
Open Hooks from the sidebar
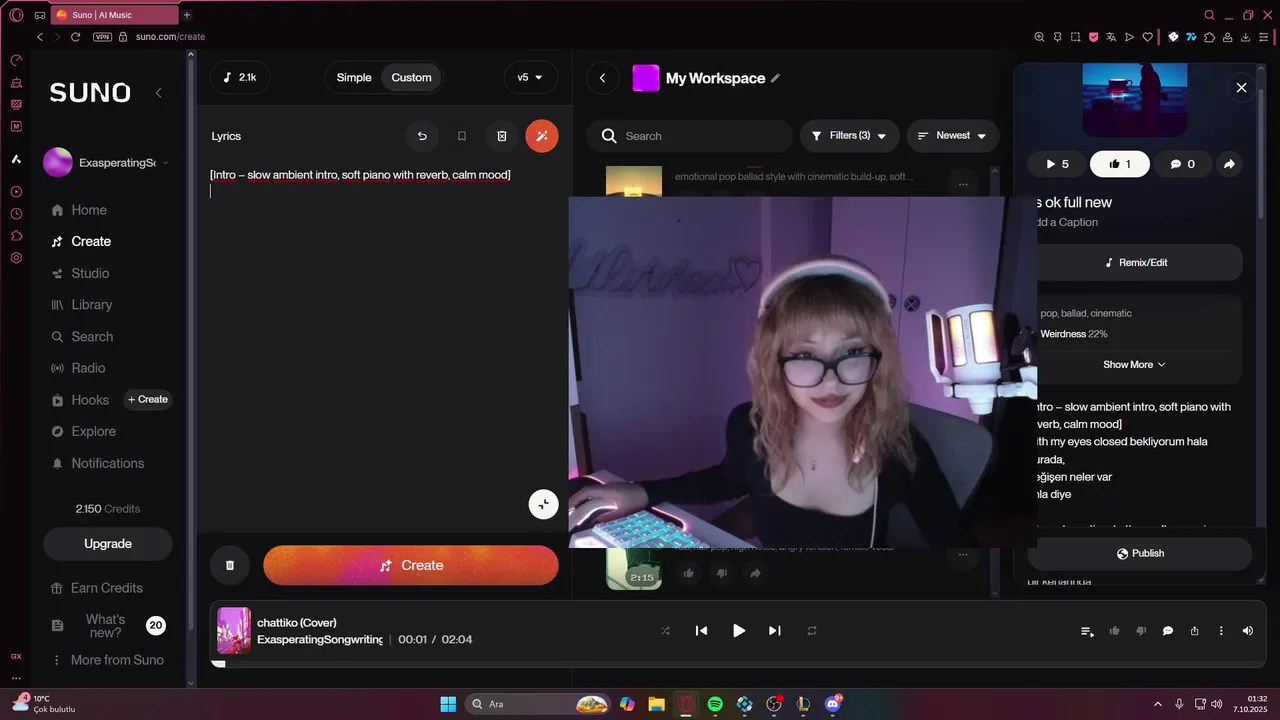(x=80, y=400)
